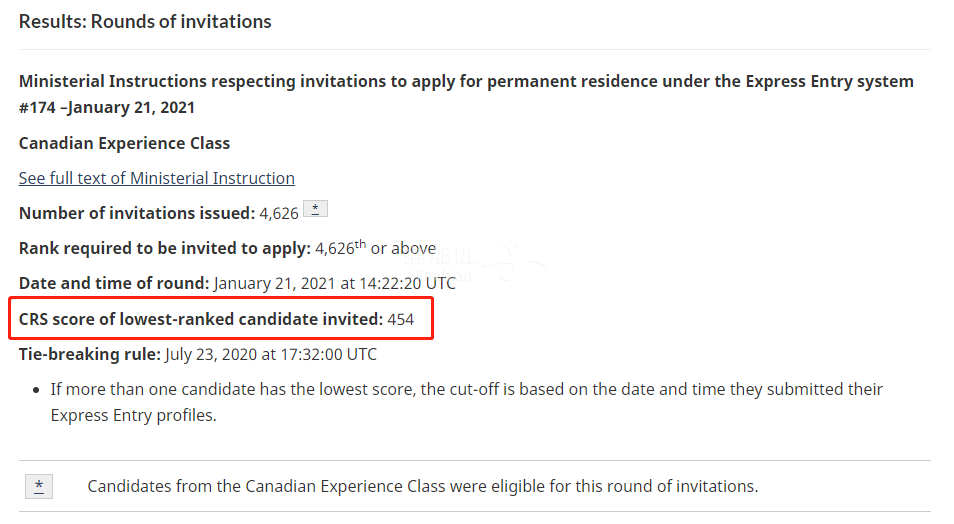Click the Canadian Experience Class subheading

[124, 143]
